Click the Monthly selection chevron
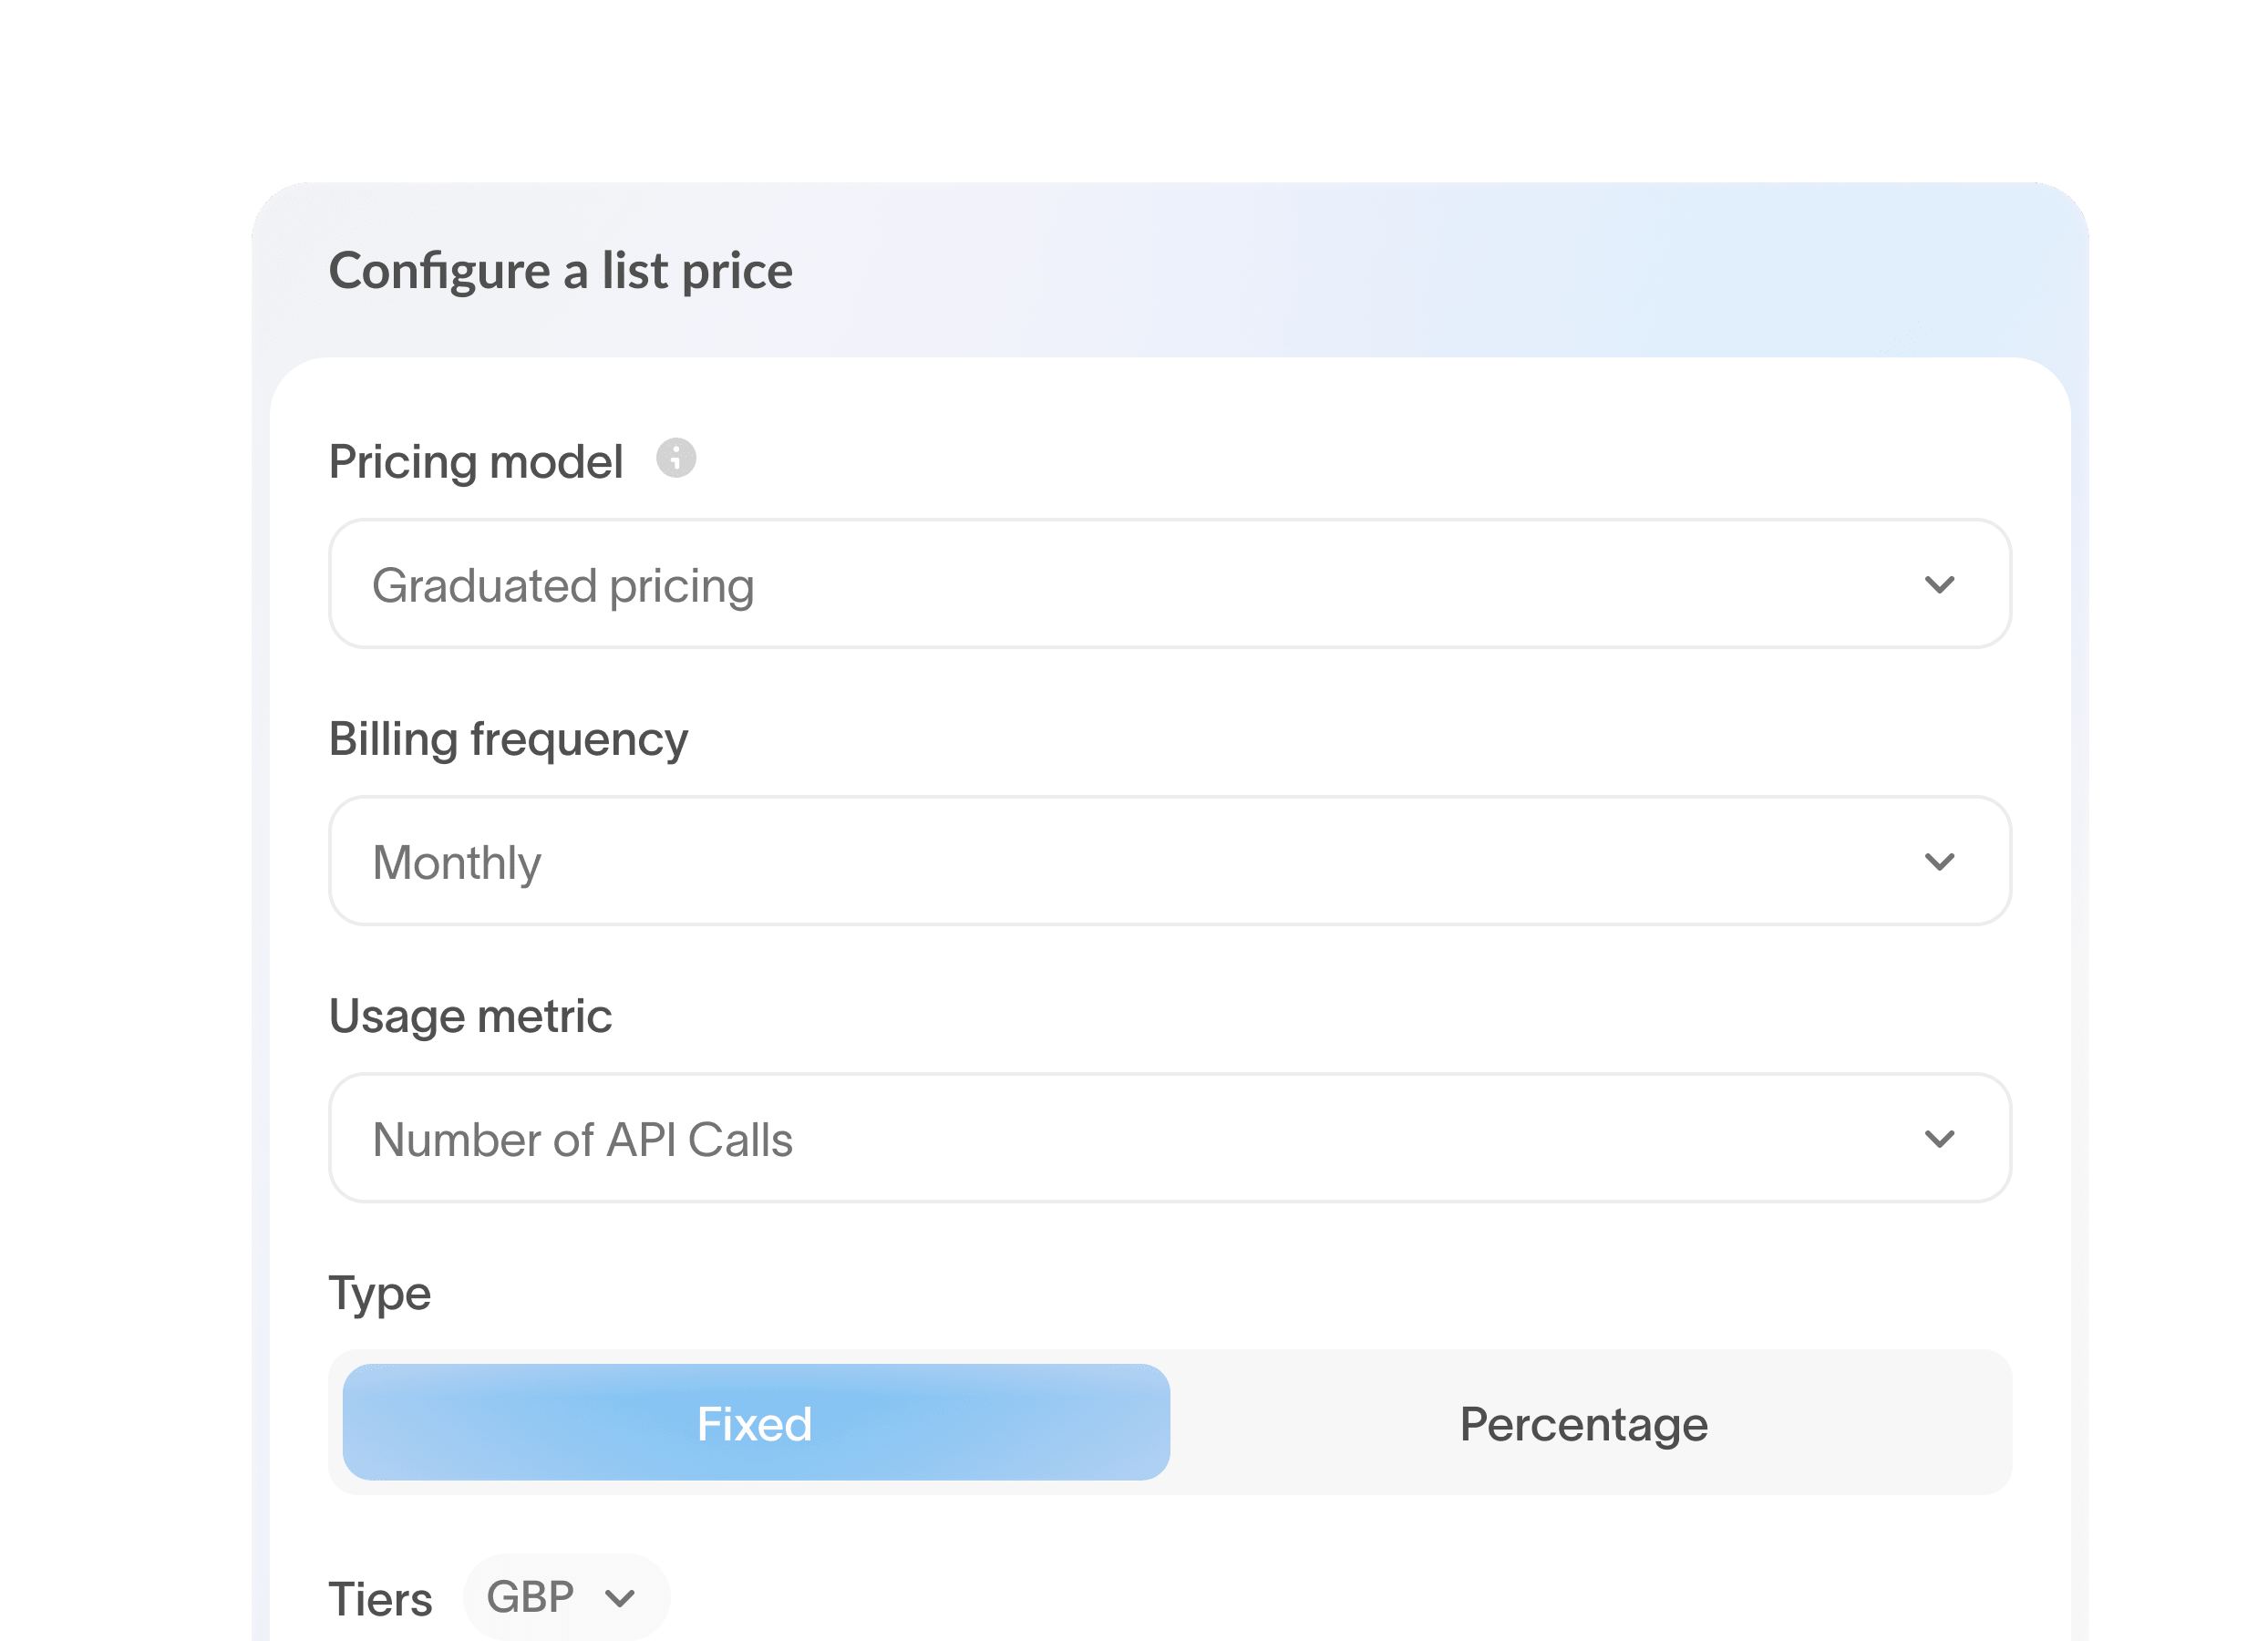The height and width of the screenshot is (1641, 2268). pyautogui.click(x=1941, y=861)
